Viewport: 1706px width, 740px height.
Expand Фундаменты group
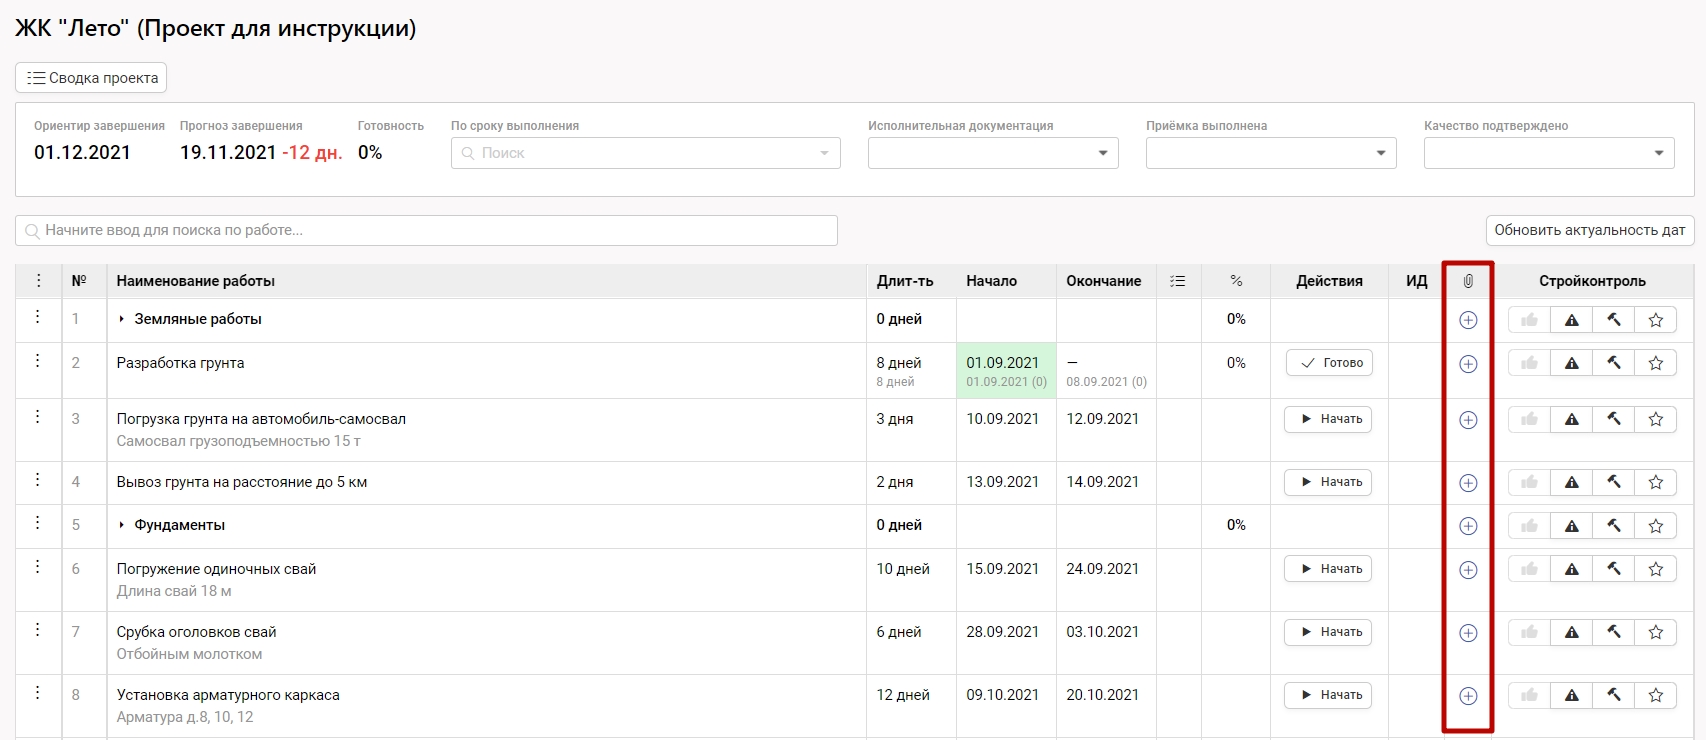pyautogui.click(x=122, y=525)
